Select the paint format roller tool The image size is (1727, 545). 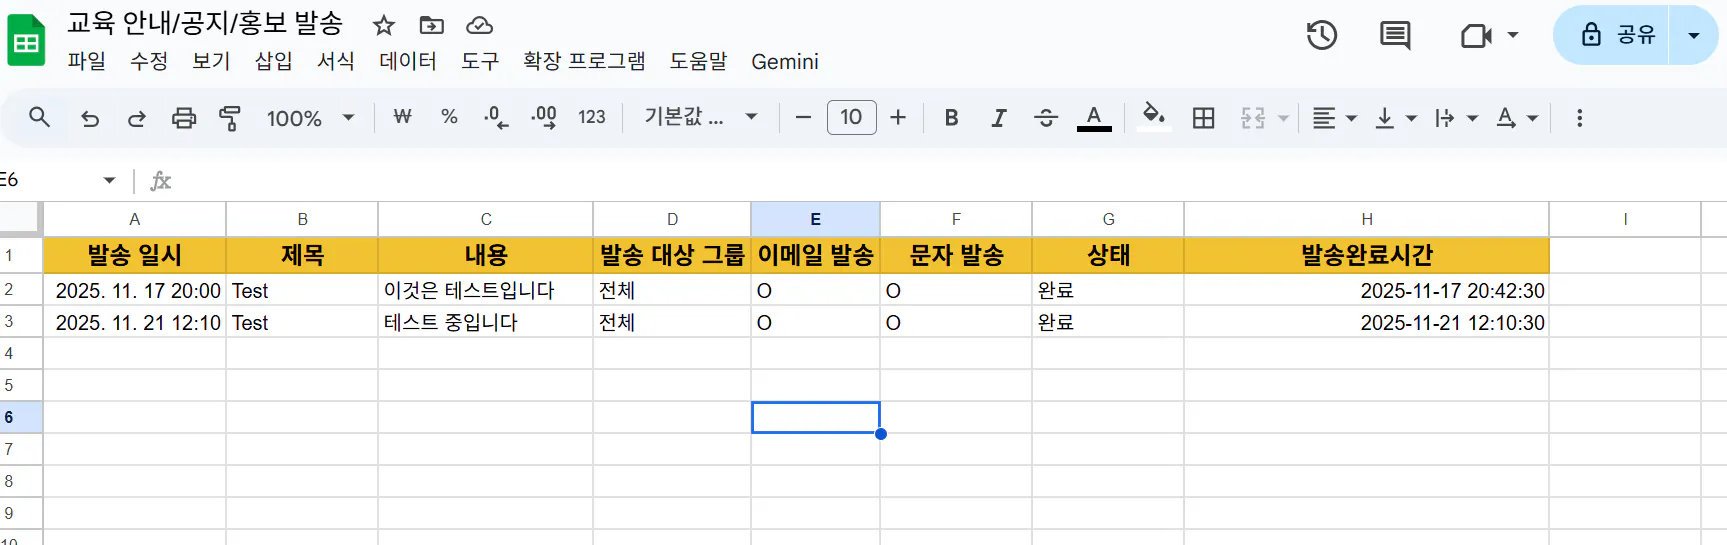[230, 118]
